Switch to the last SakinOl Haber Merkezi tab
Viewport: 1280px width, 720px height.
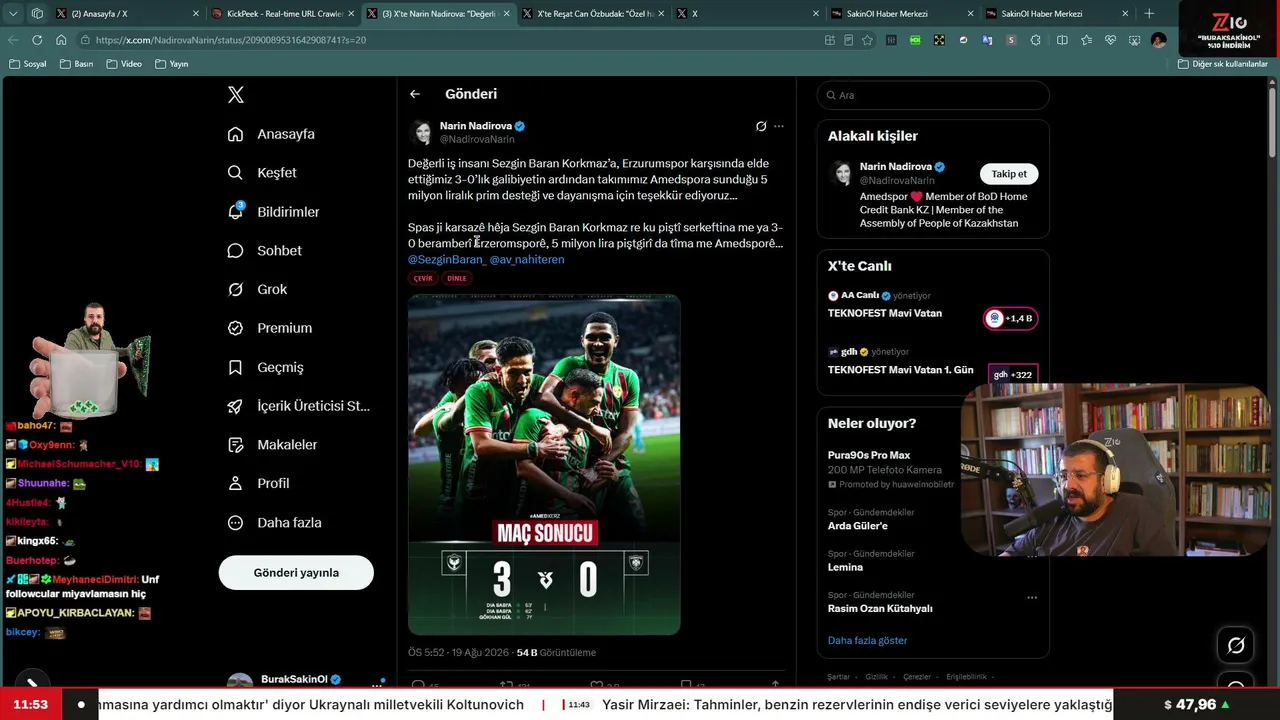pos(1056,14)
